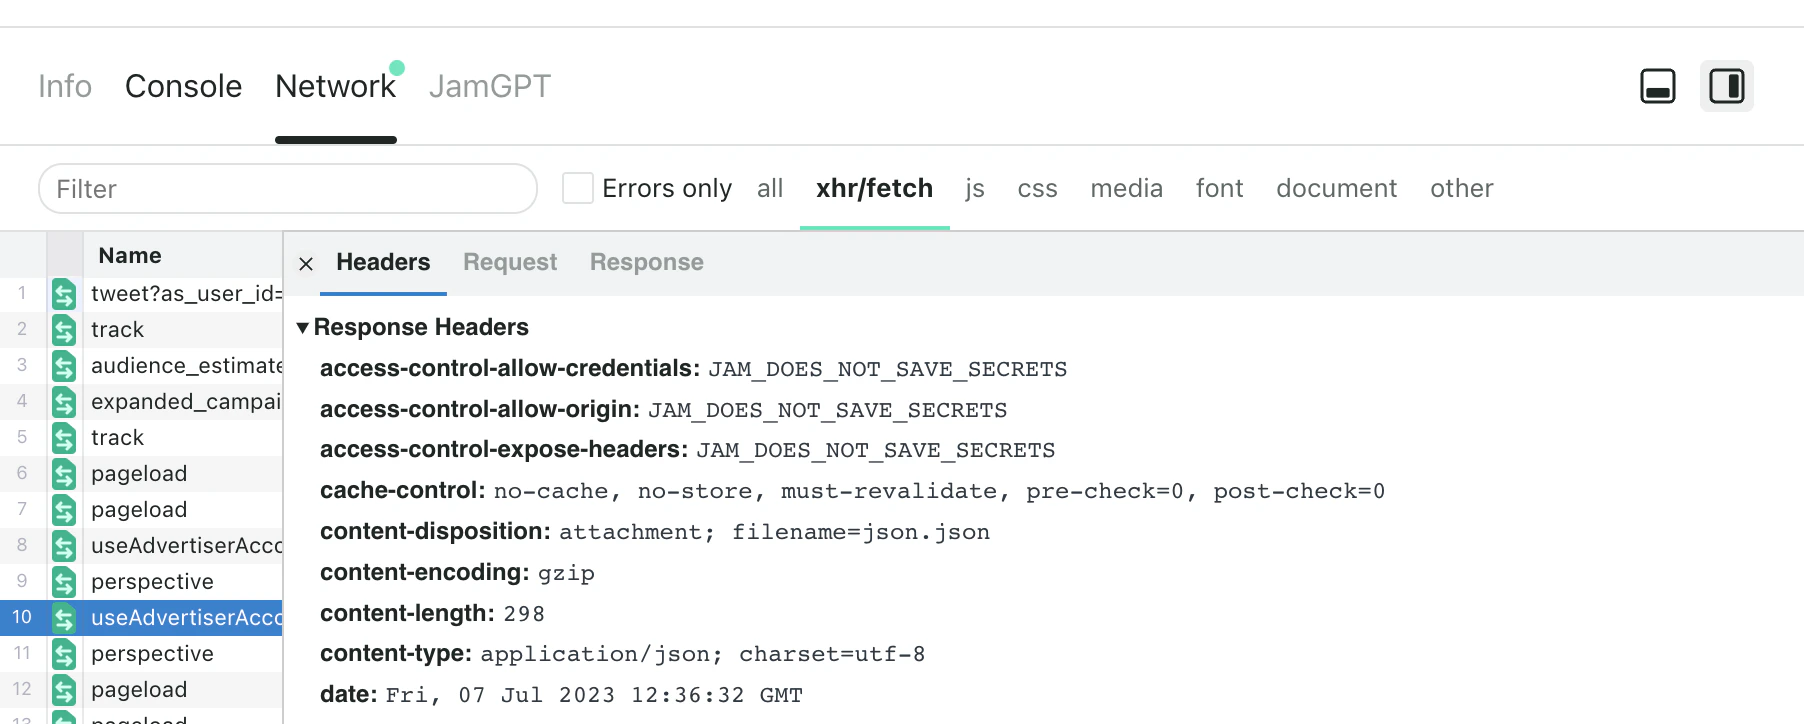Filter requests by xhr/fetch
The width and height of the screenshot is (1804, 724).
[874, 188]
